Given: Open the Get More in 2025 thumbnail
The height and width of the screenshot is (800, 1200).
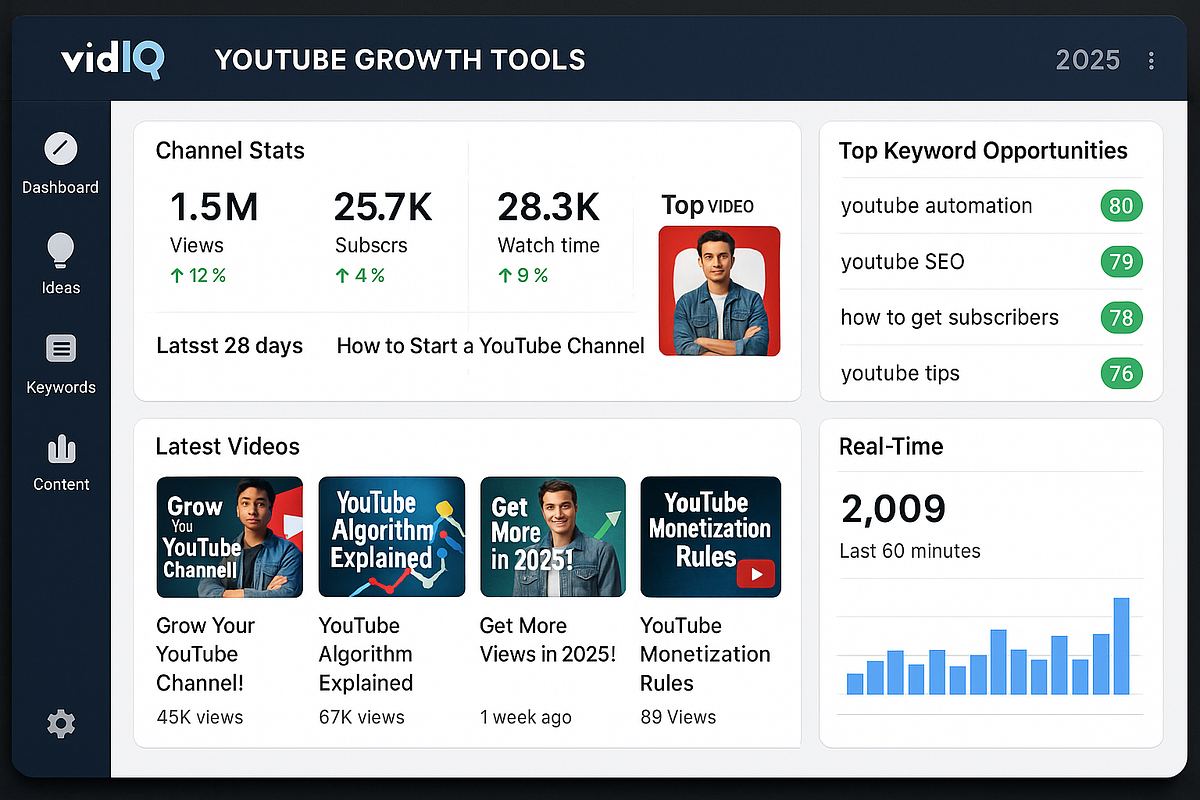Looking at the screenshot, I should click(x=553, y=537).
